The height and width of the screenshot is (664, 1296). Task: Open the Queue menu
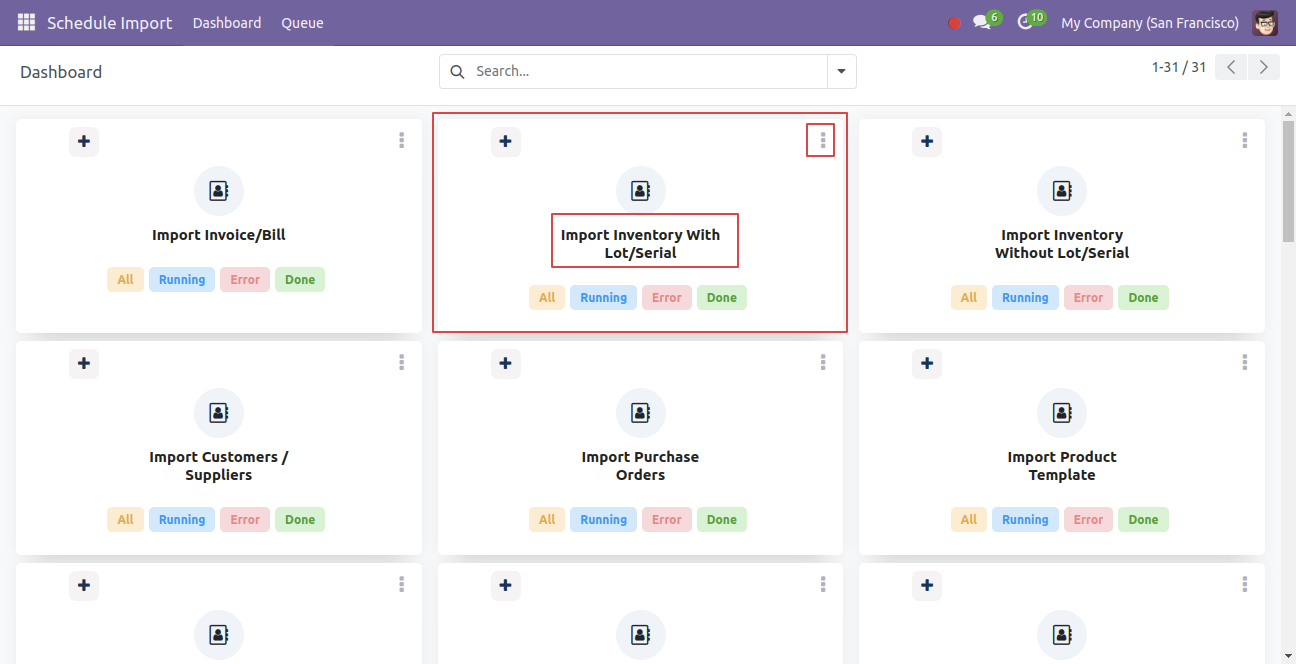302,23
